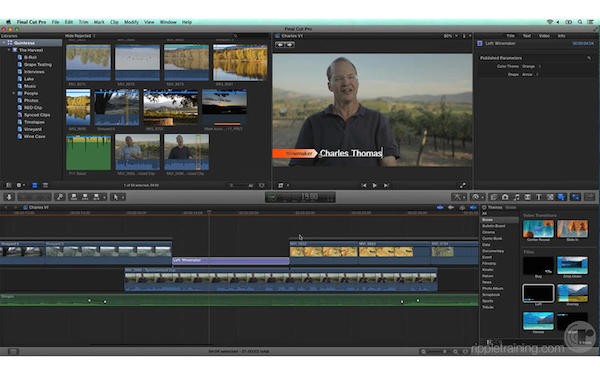
Task: Open the Shape Arrow dropdown
Action: click(530, 75)
